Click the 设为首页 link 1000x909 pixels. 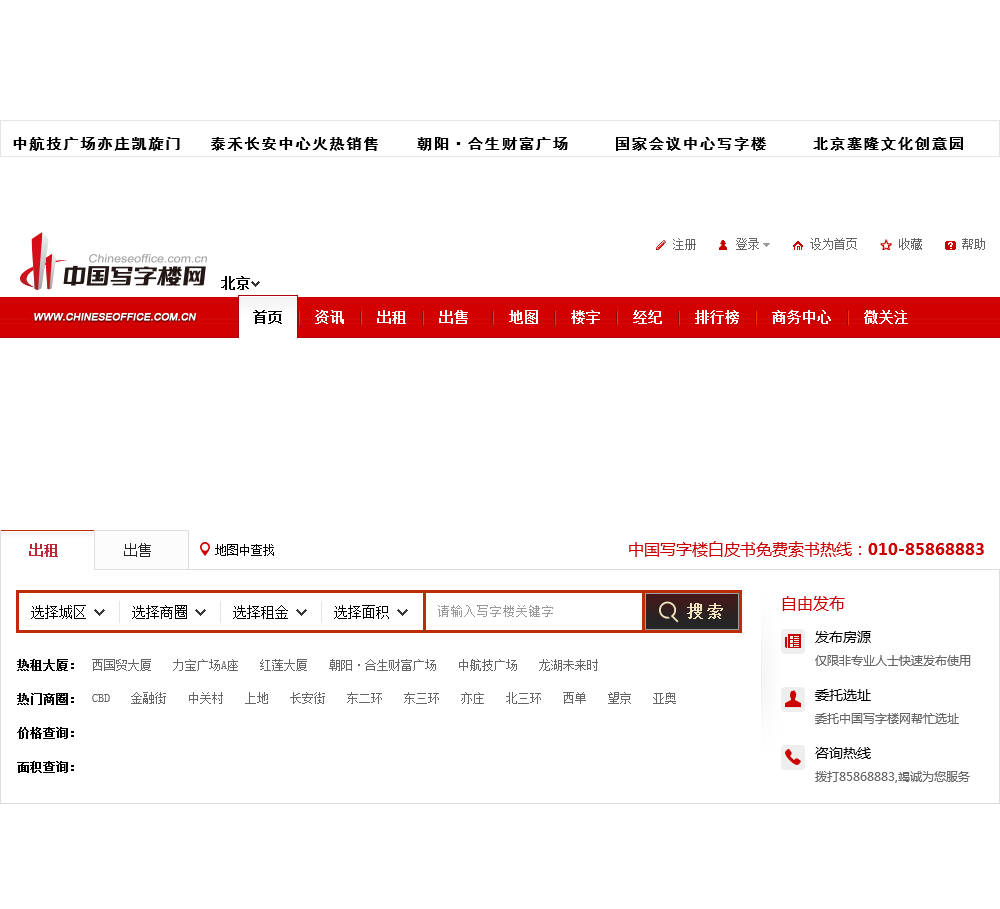pos(834,245)
